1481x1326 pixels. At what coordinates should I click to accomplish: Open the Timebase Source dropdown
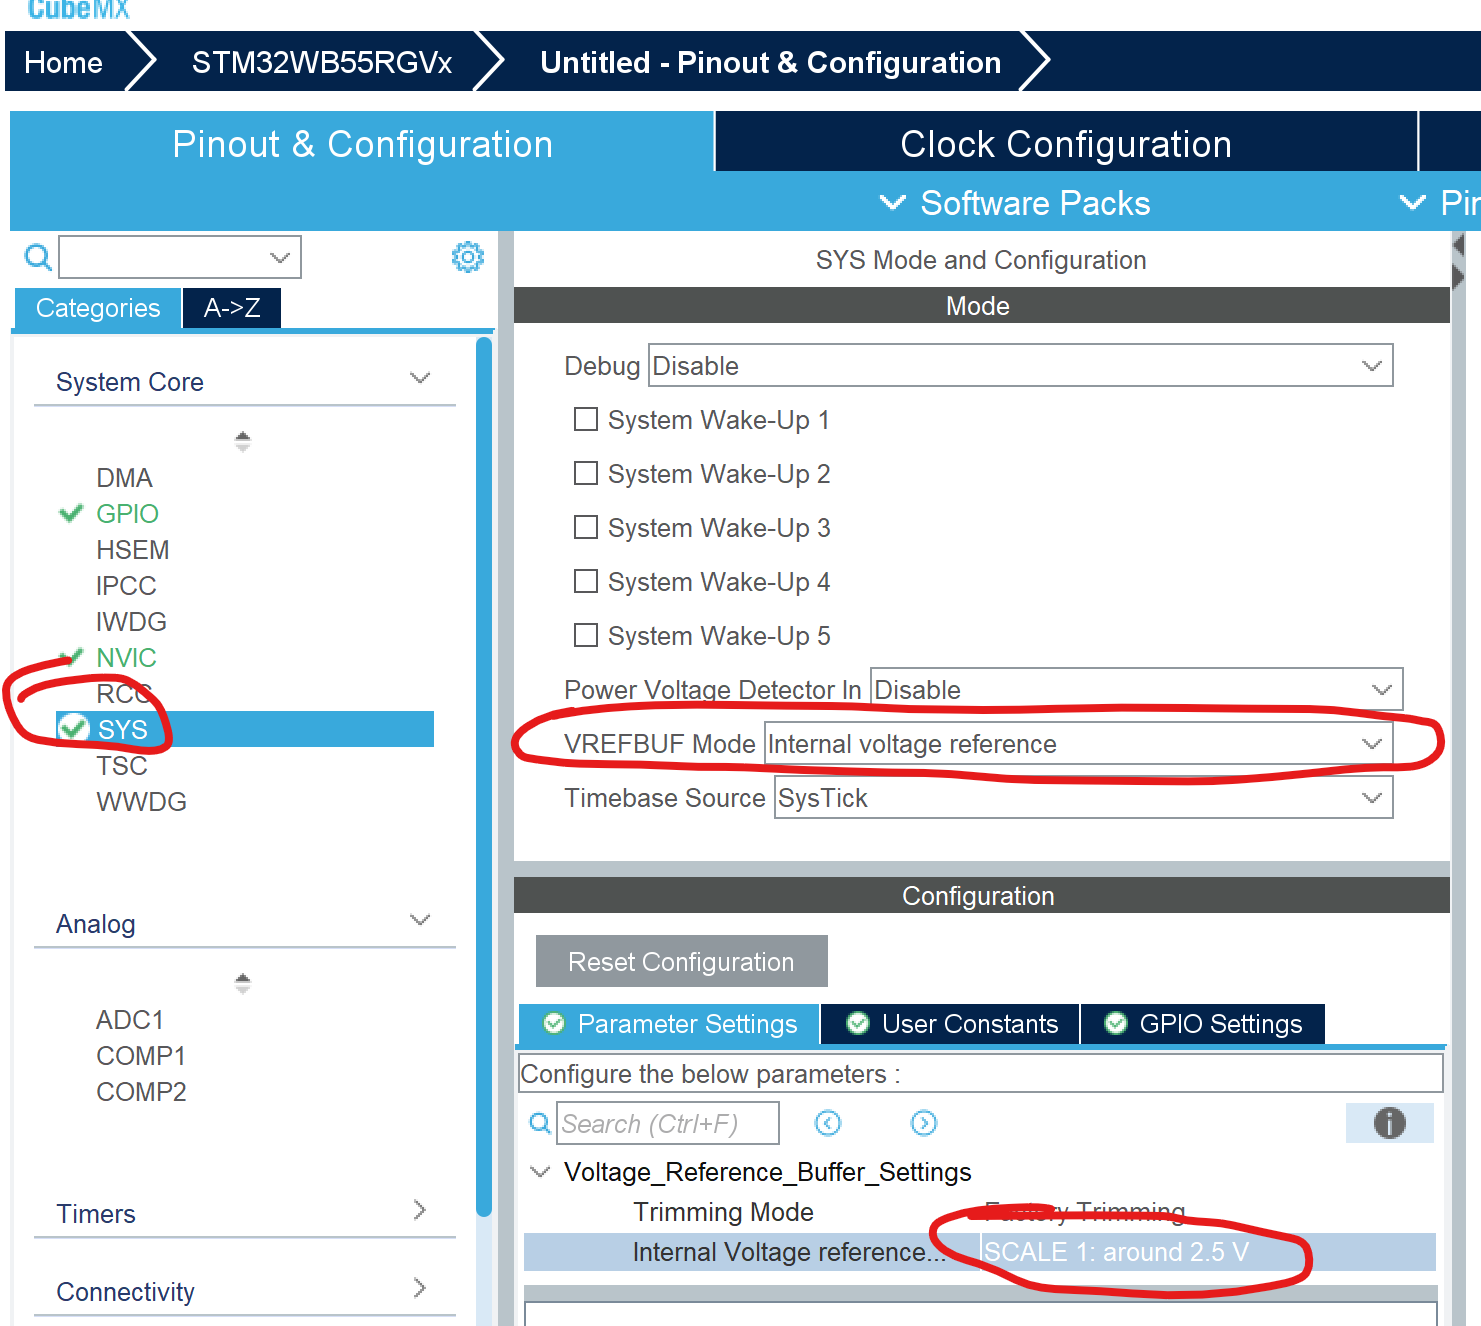coord(1371,797)
